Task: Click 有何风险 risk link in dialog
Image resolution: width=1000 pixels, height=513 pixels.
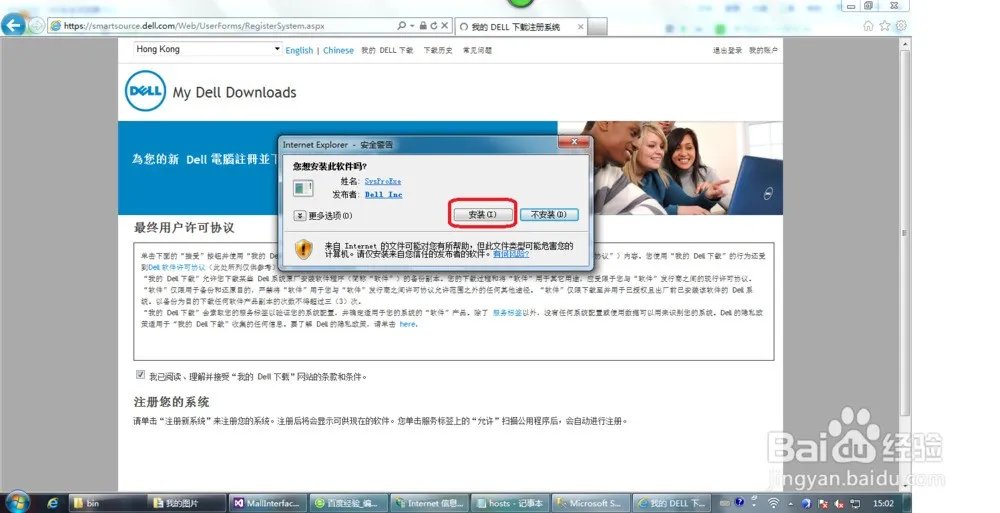Action: coord(510,254)
